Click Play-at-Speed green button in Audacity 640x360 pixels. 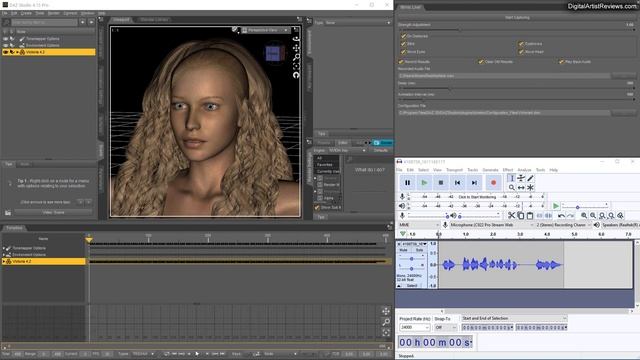(556, 206)
